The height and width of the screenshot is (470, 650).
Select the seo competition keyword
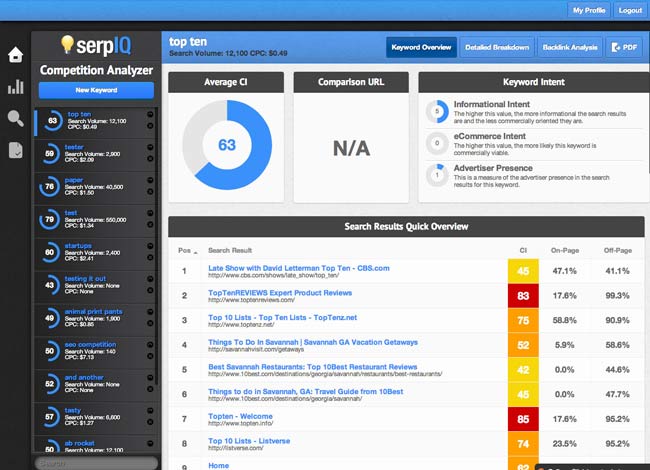90,344
